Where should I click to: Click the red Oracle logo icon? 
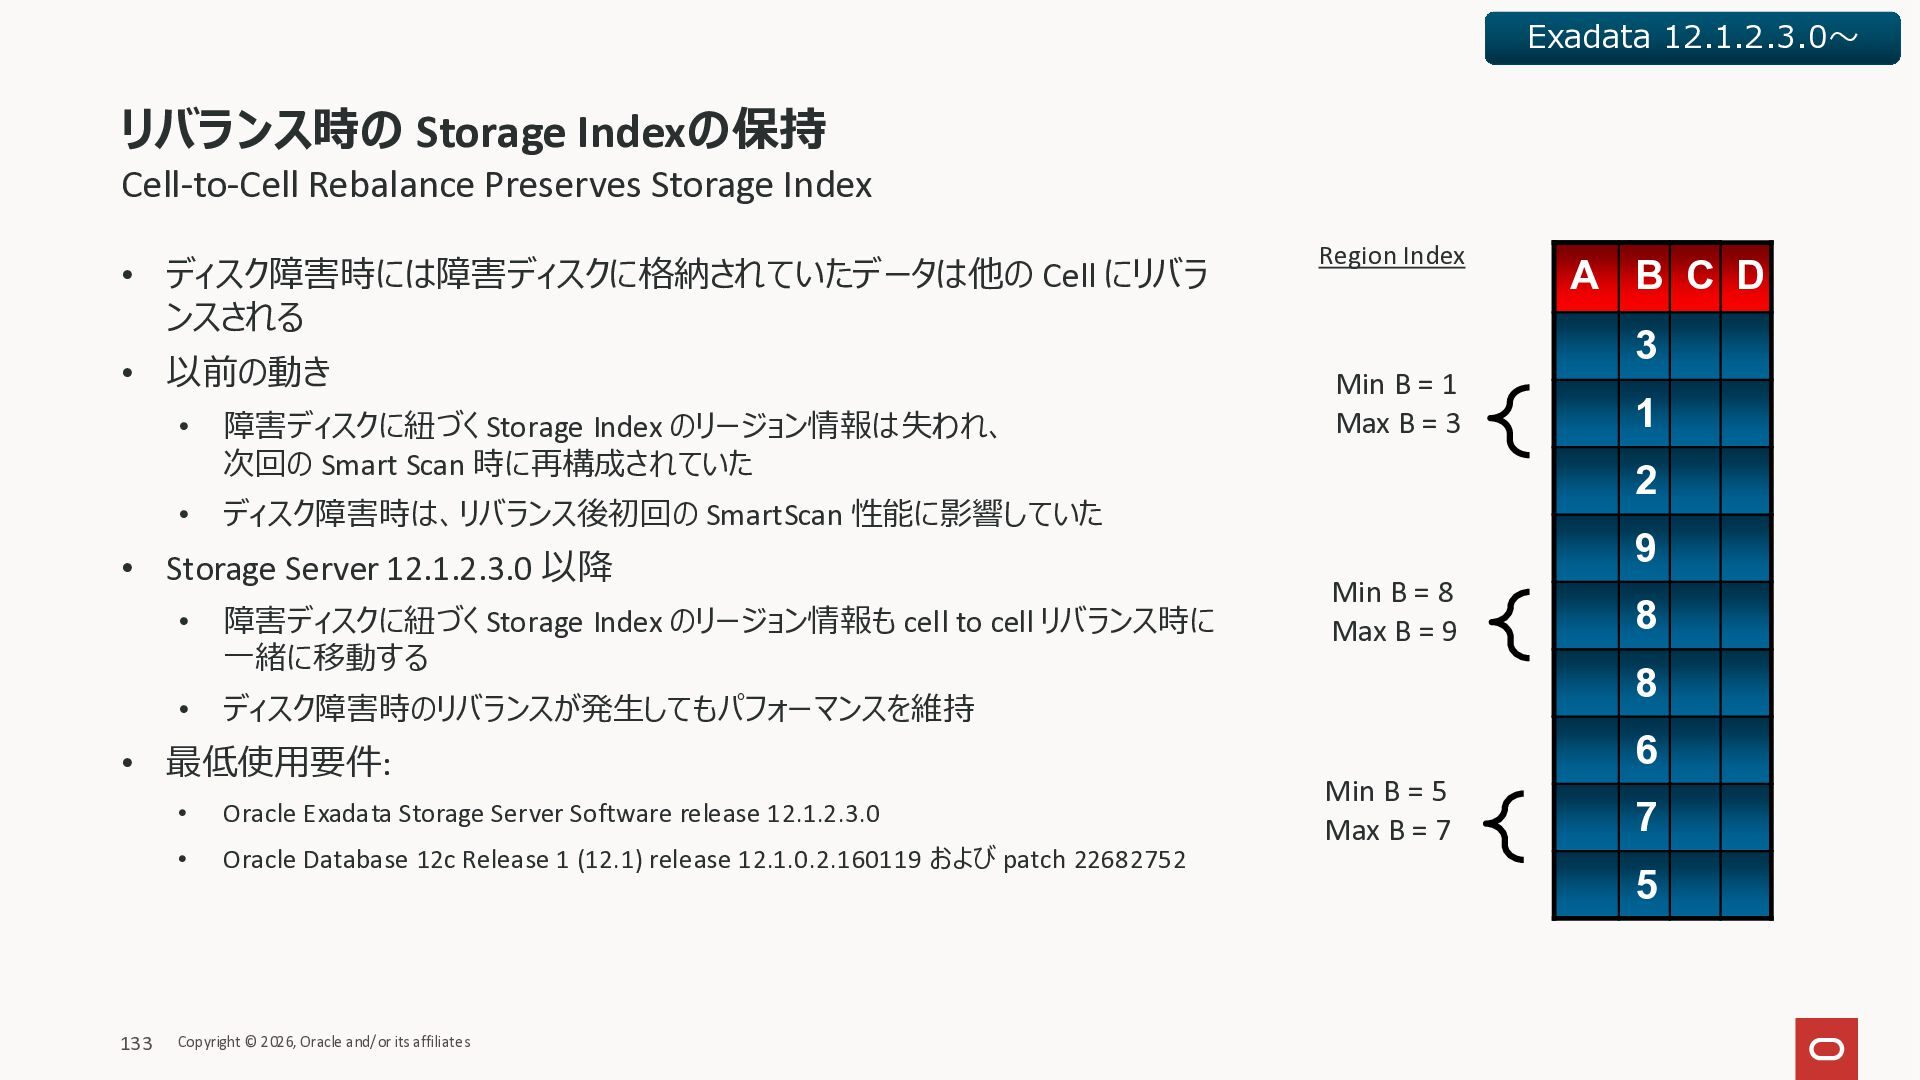[1826, 1048]
